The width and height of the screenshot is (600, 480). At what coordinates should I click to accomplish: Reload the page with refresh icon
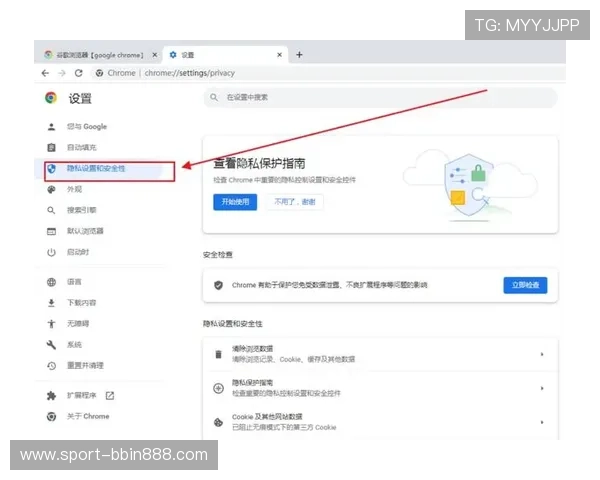pos(79,73)
